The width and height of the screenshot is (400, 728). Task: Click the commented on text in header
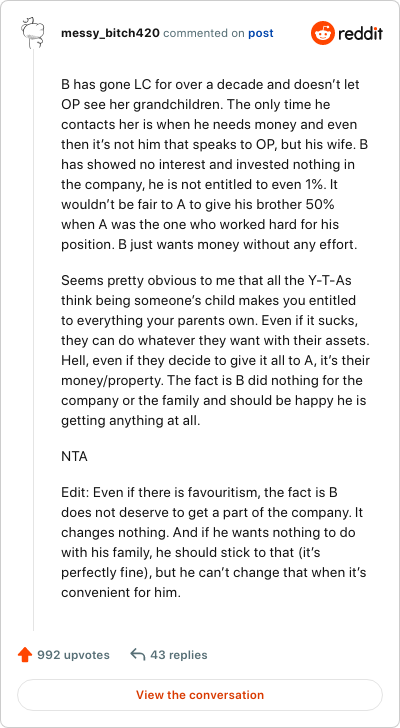point(204,33)
